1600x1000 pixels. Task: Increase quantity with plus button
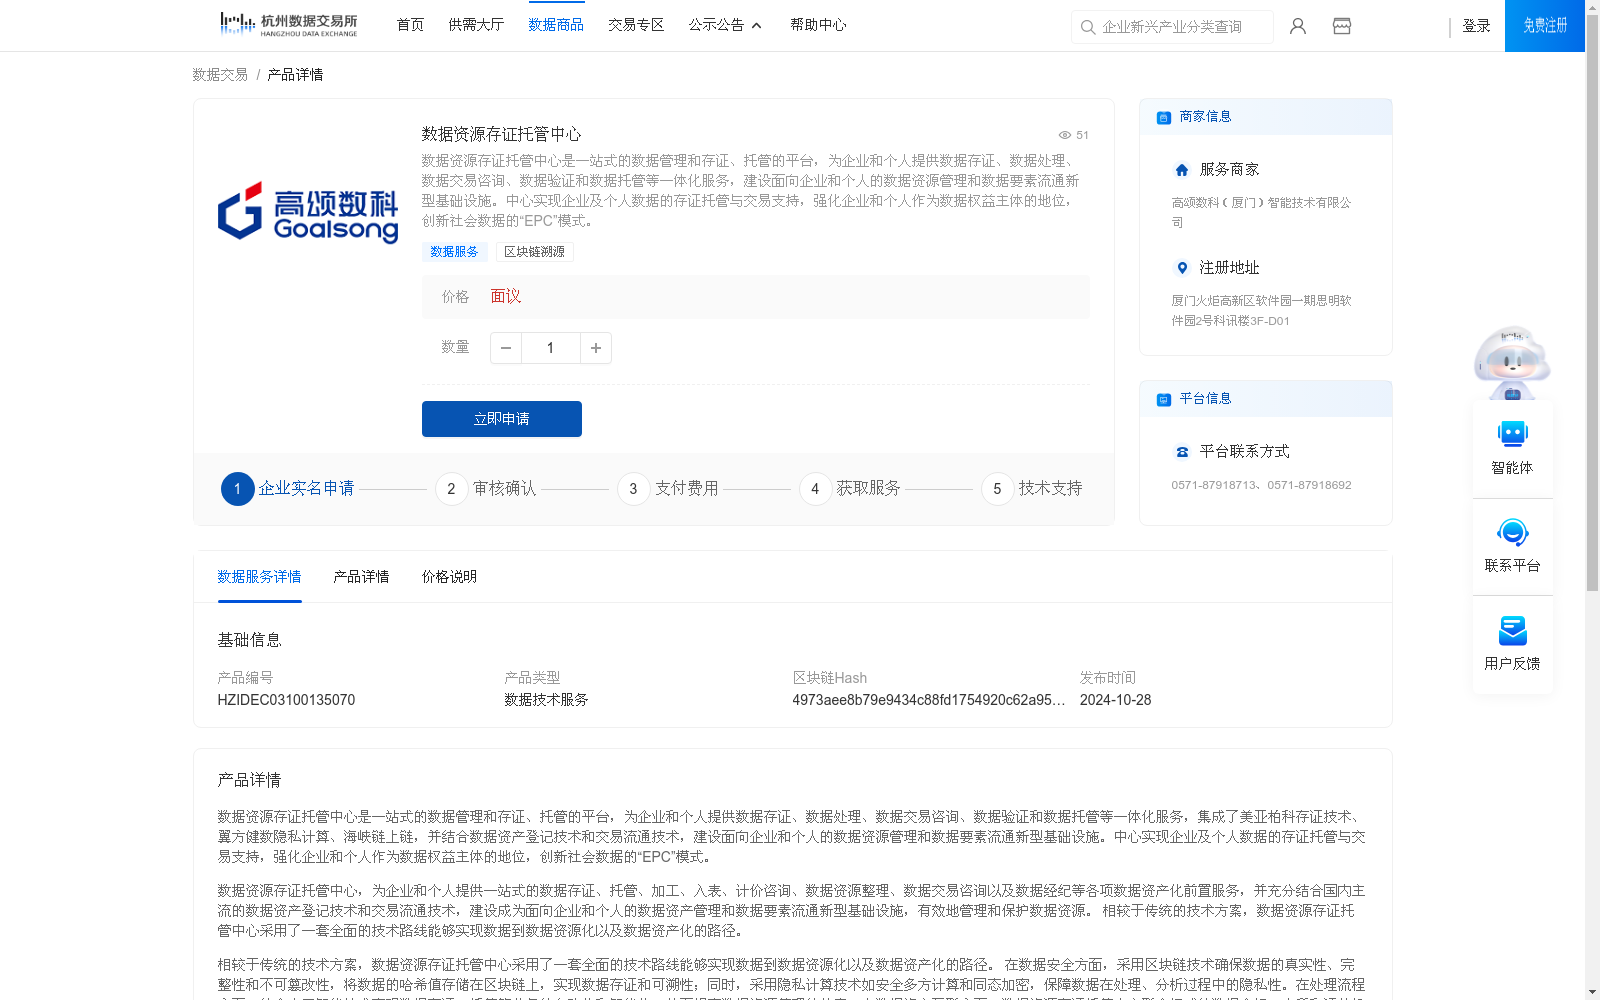coord(596,348)
